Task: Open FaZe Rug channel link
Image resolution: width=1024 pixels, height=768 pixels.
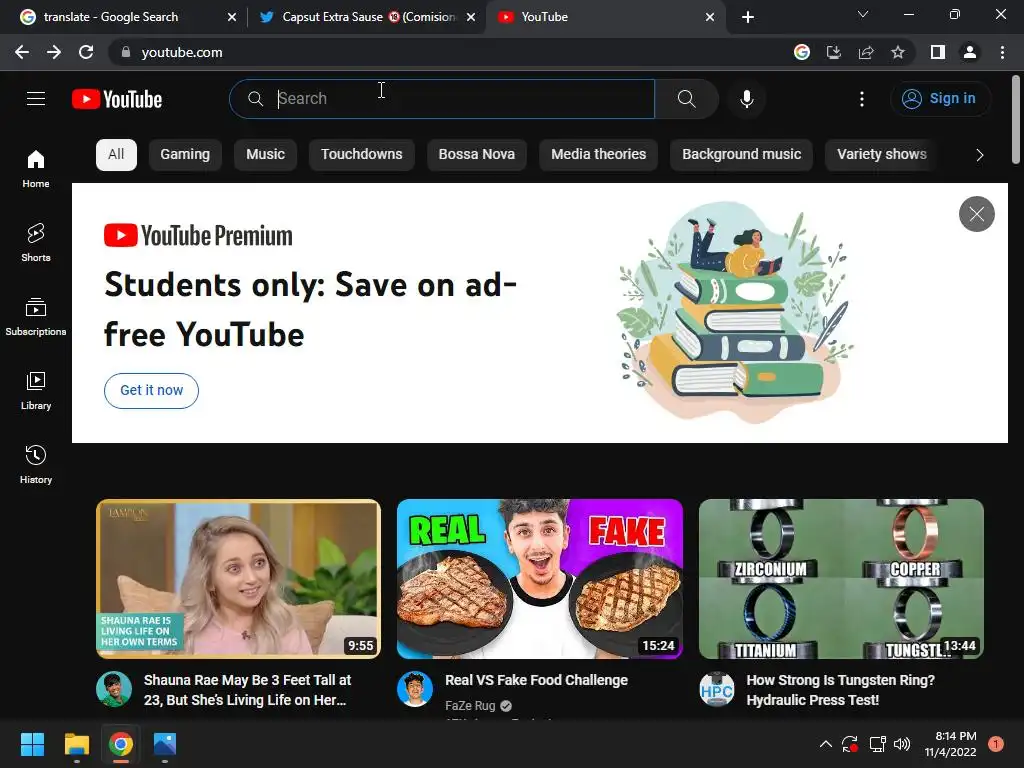Action: (470, 706)
